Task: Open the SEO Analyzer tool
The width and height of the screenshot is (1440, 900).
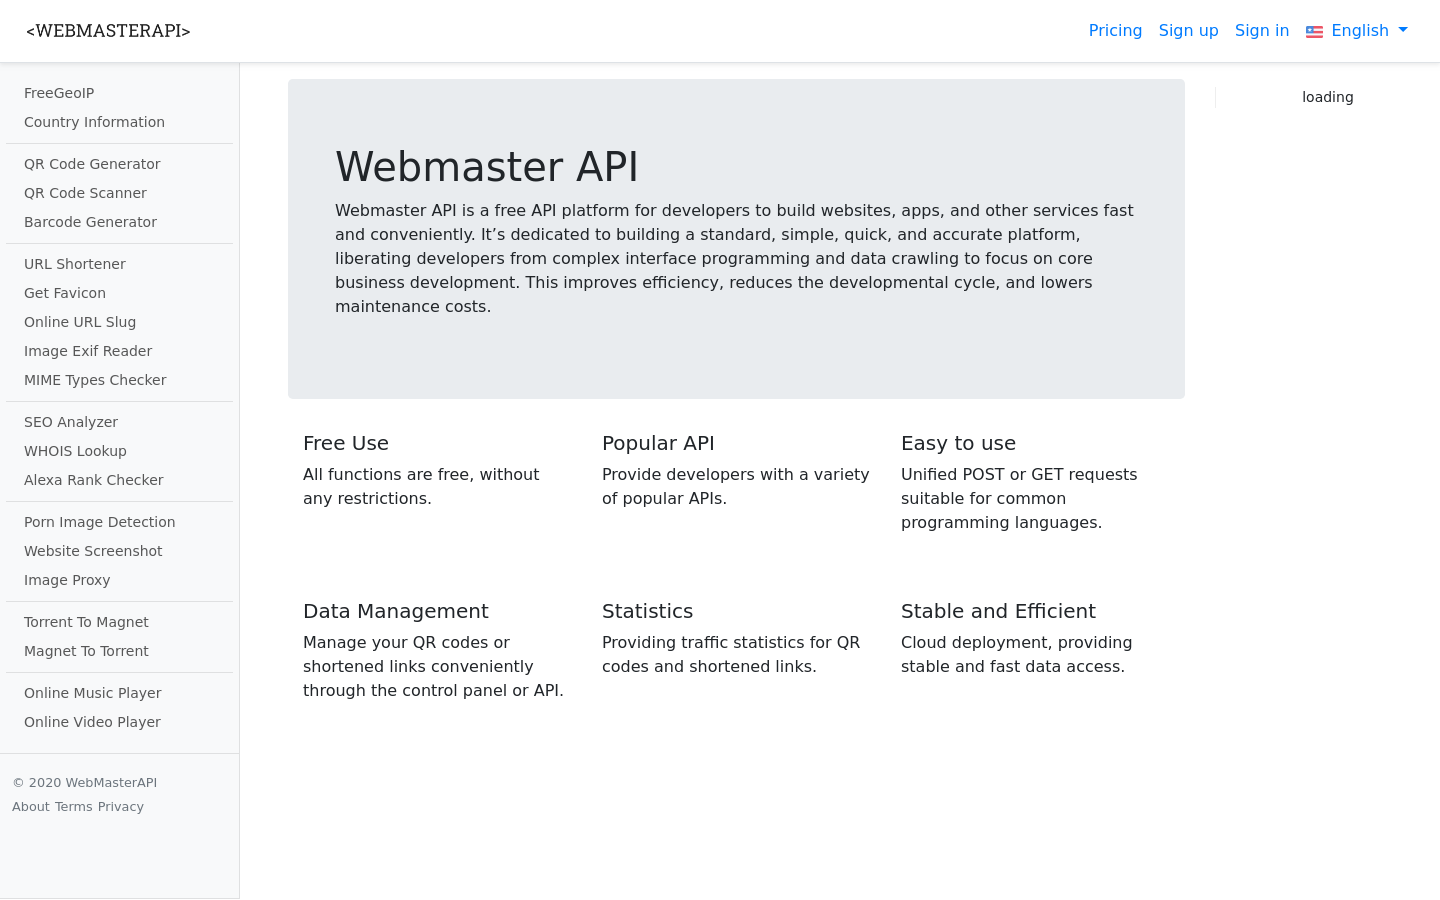Action: [71, 422]
